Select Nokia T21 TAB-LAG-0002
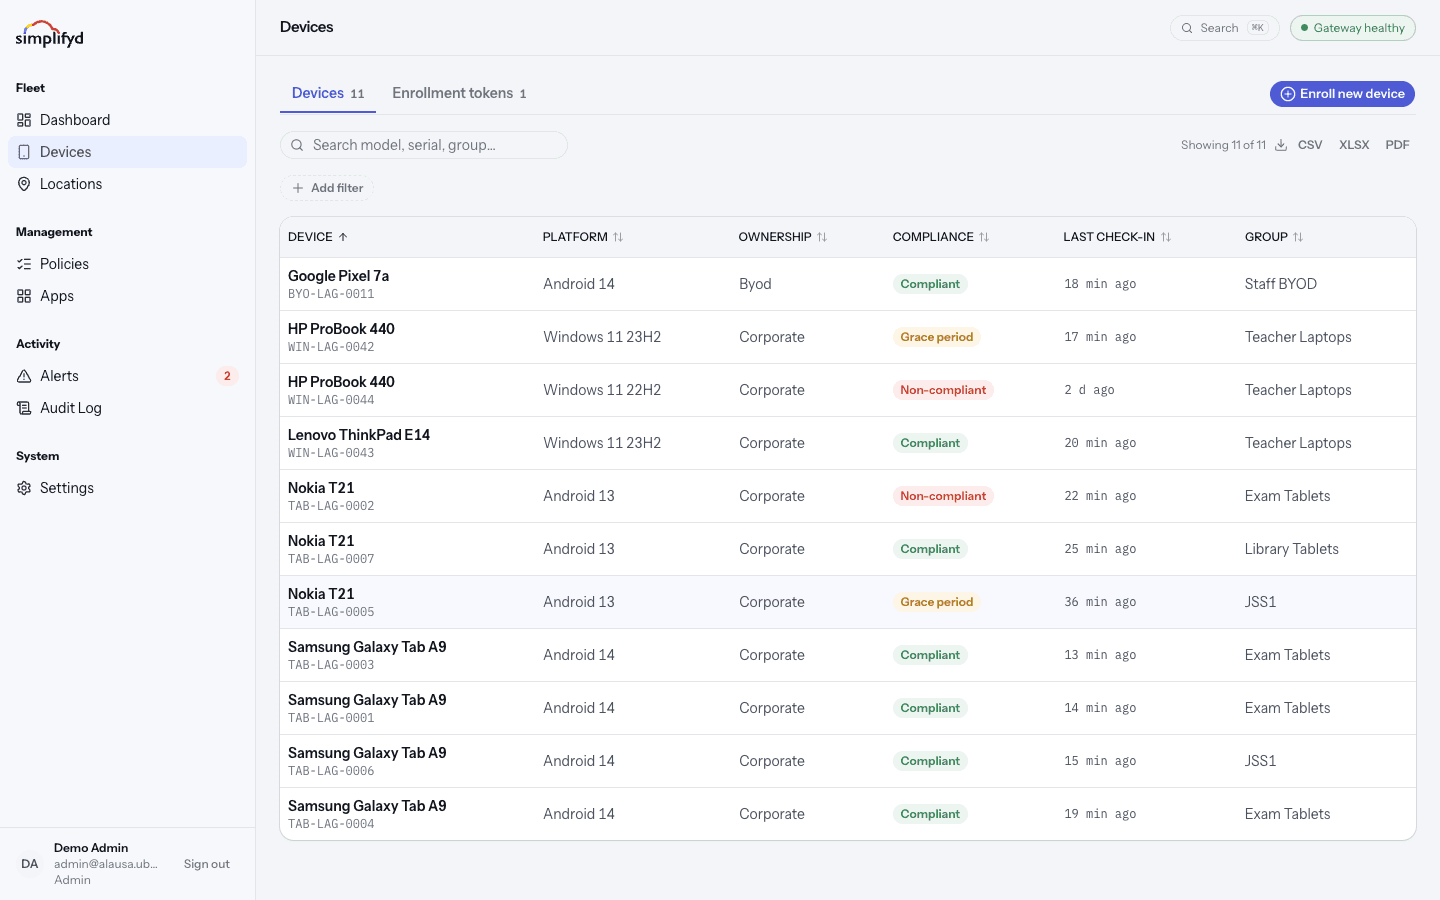 pos(848,496)
